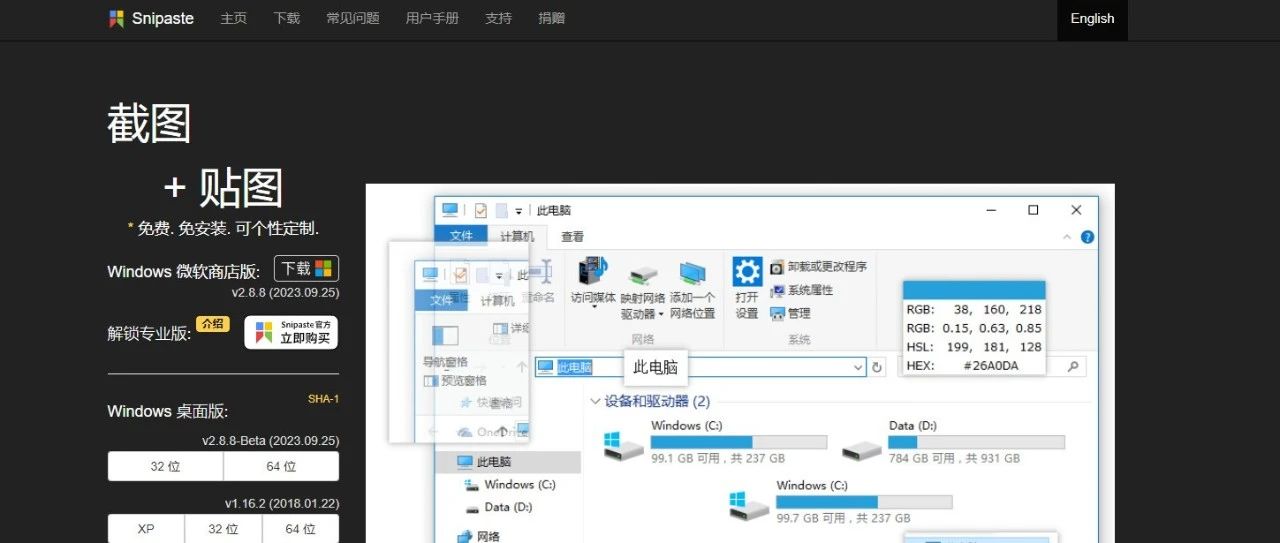This screenshot has height=543, width=1280.
Task: Download the v2.8.8-Beta 64 位 build
Action: tap(281, 466)
